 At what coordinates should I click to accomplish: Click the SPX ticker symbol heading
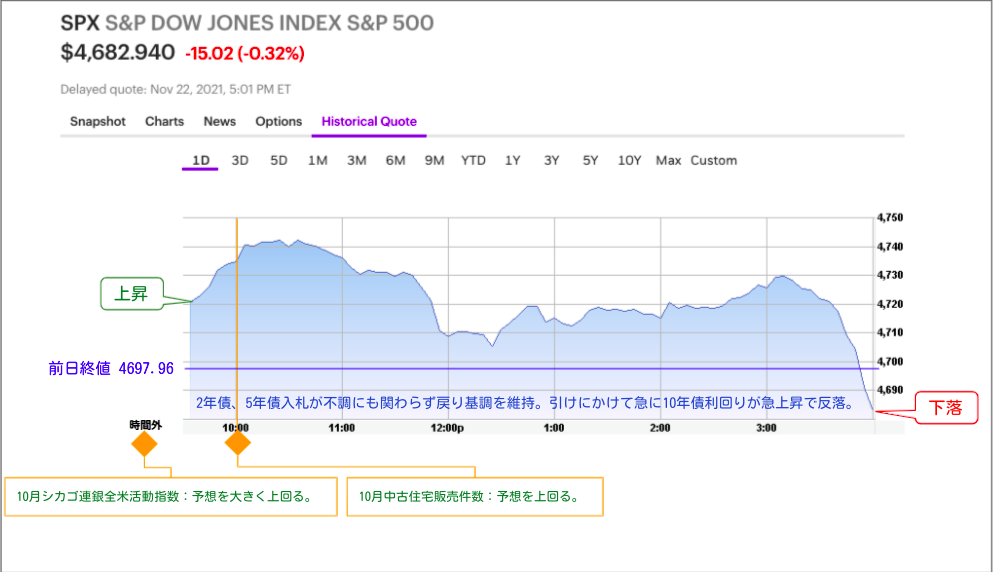pyautogui.click(x=80, y=23)
